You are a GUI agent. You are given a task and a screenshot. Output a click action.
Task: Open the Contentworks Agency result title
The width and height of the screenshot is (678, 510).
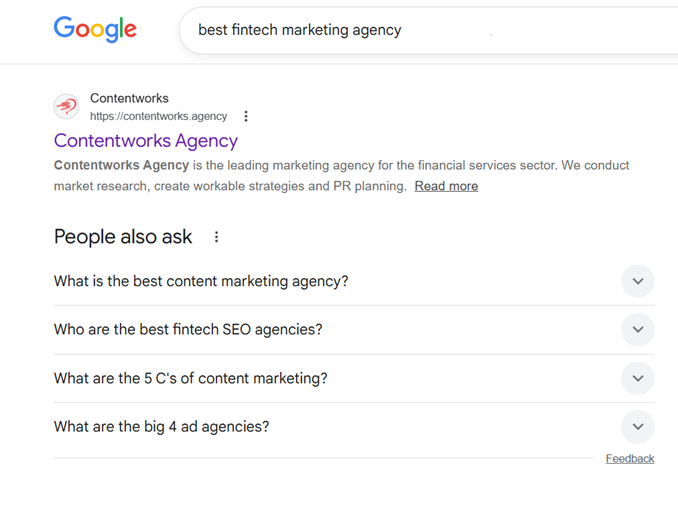pyautogui.click(x=146, y=141)
